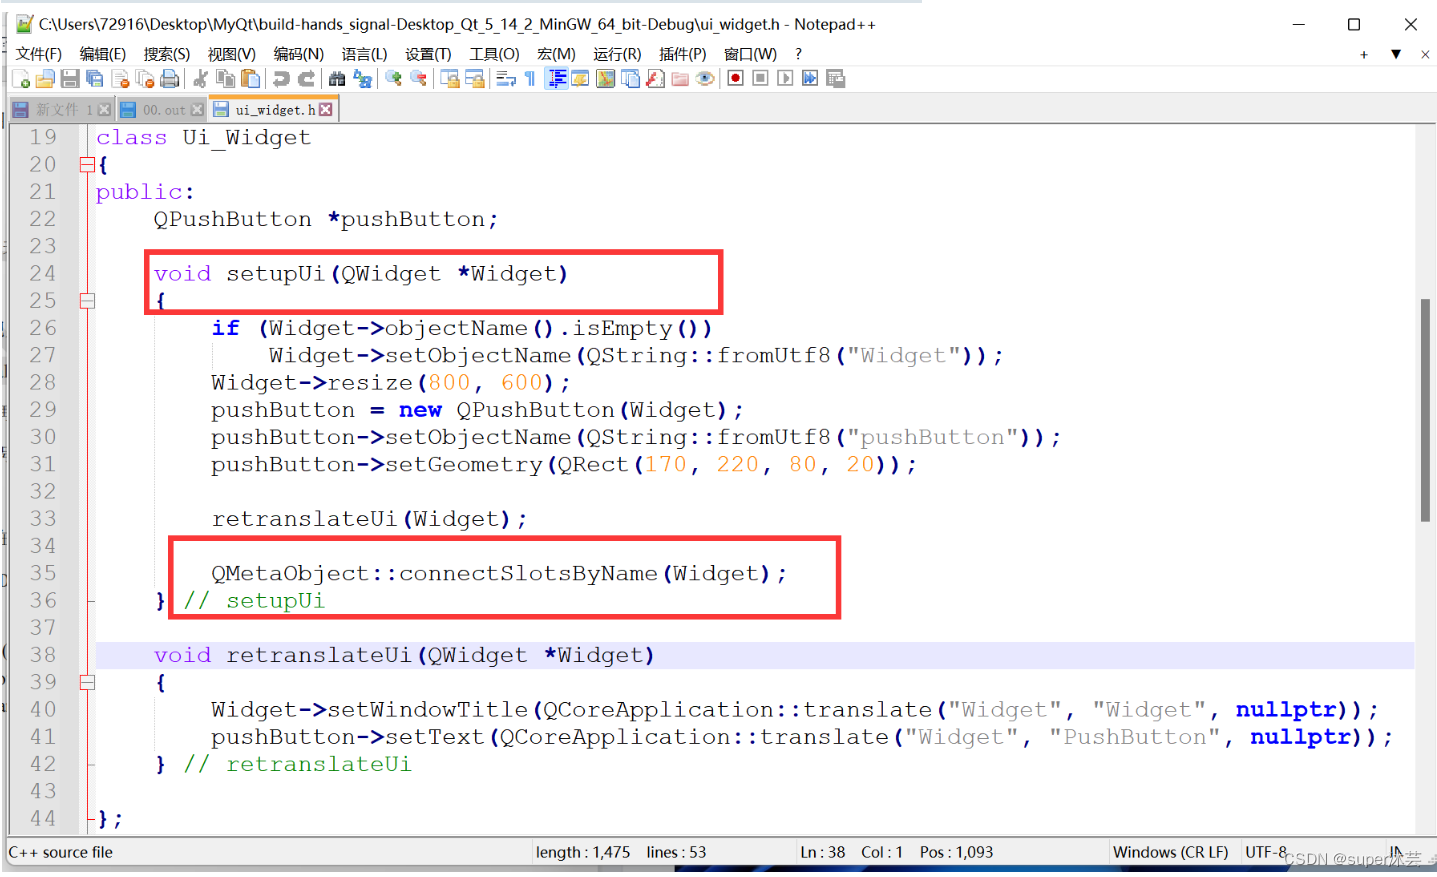This screenshot has height=877, width=1437.
Task: Open the 运行(R) menu
Action: [x=616, y=54]
